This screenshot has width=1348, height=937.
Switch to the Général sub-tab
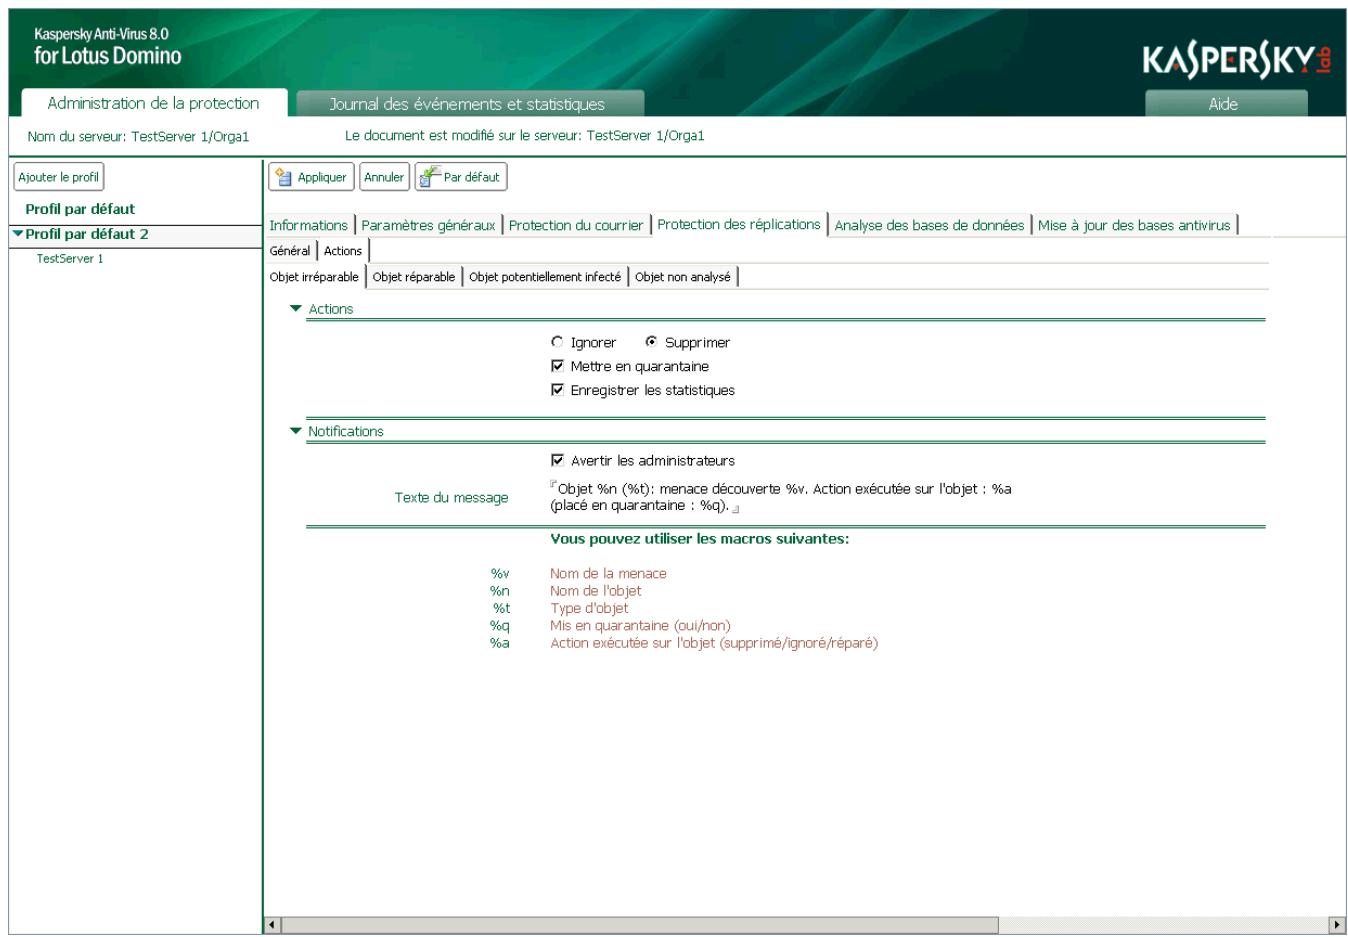290,251
